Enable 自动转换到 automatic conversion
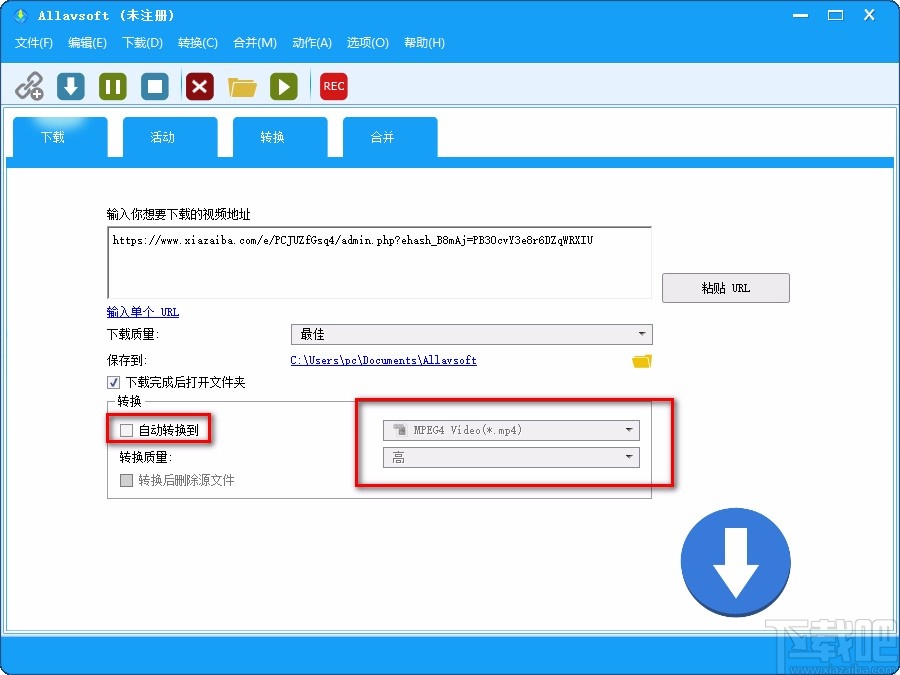 tap(126, 429)
